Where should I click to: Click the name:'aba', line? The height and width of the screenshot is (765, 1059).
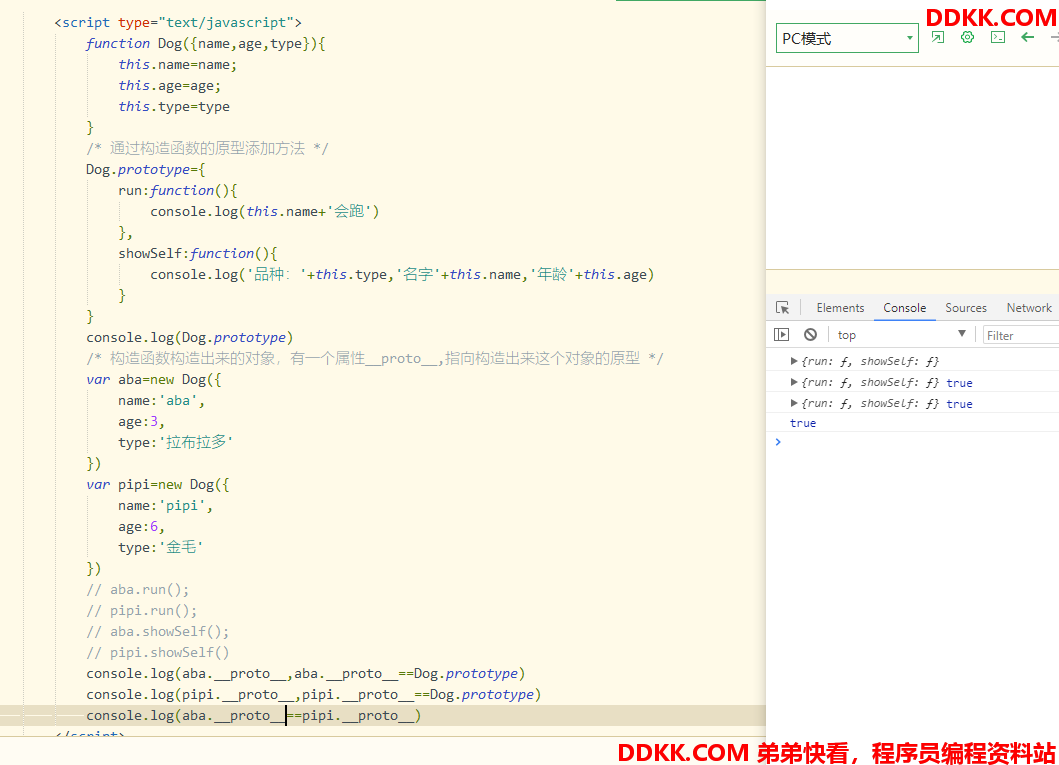pyautogui.click(x=161, y=400)
